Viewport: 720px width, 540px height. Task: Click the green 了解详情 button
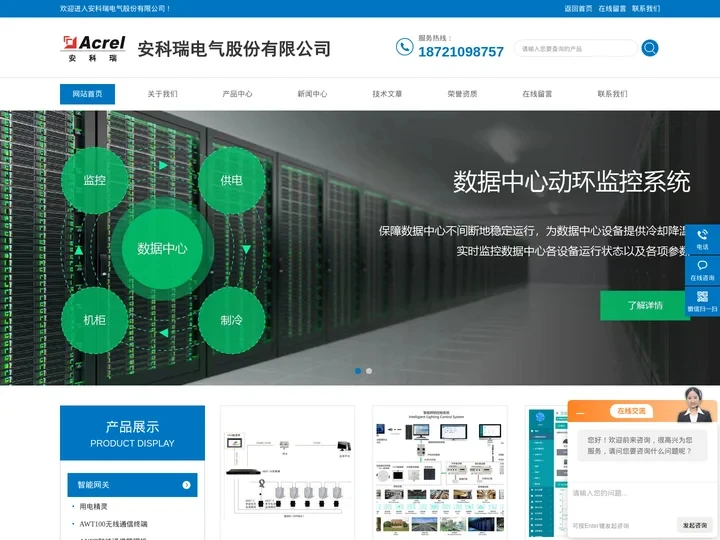pyautogui.click(x=645, y=305)
